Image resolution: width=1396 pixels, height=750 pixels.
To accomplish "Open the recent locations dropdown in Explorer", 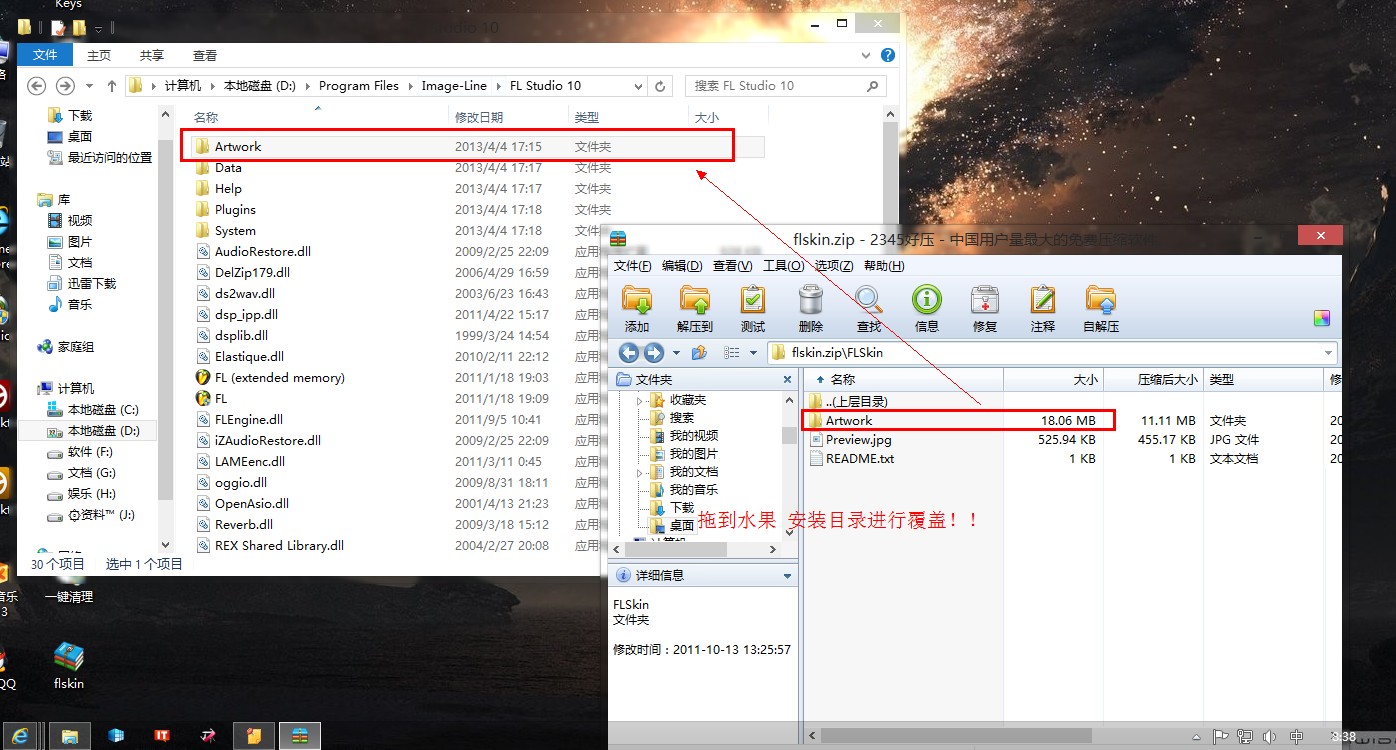I will pos(90,86).
